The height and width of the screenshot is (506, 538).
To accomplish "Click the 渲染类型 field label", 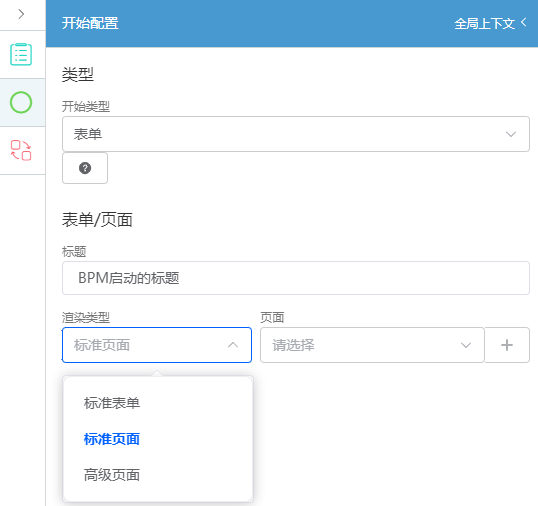I will point(86,317).
